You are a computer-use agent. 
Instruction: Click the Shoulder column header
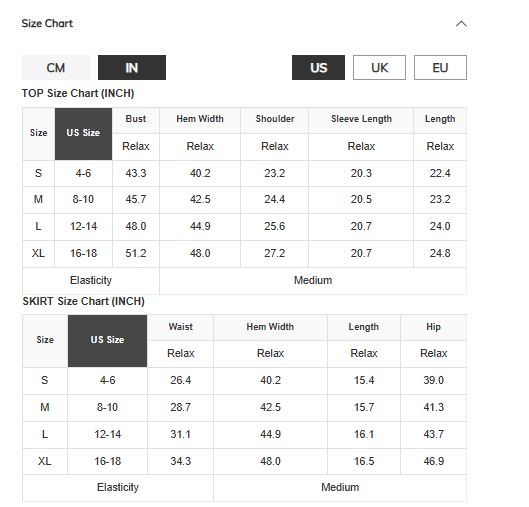(275, 120)
